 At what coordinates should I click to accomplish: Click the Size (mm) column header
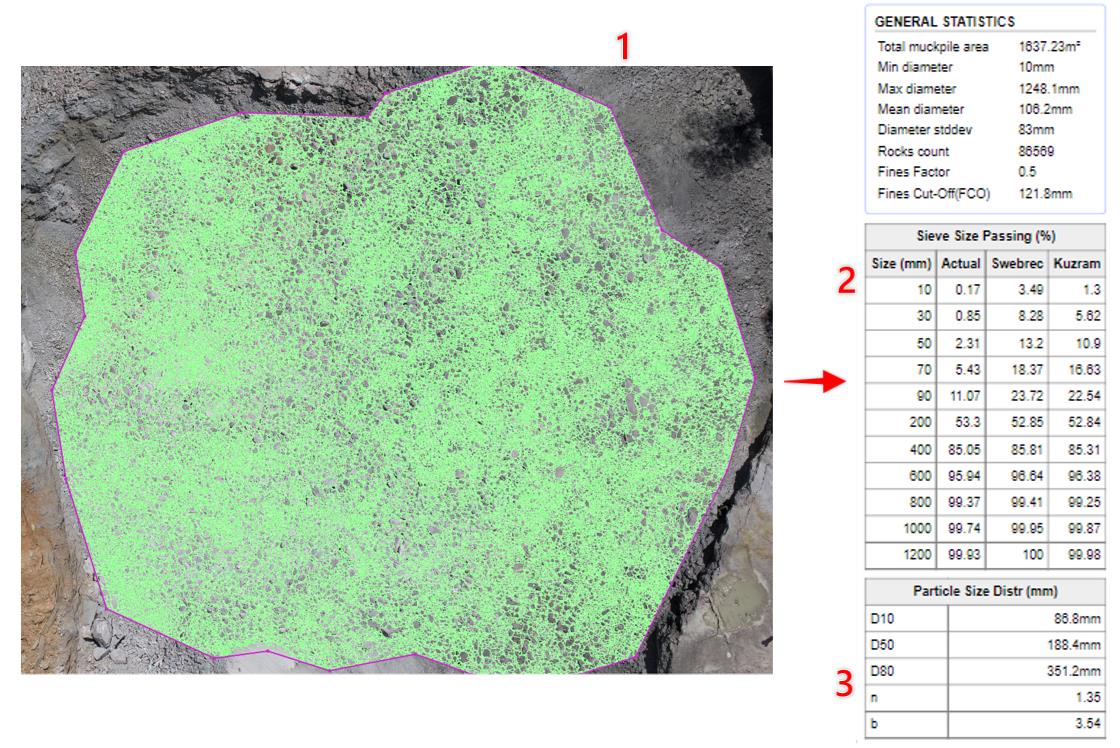point(901,263)
